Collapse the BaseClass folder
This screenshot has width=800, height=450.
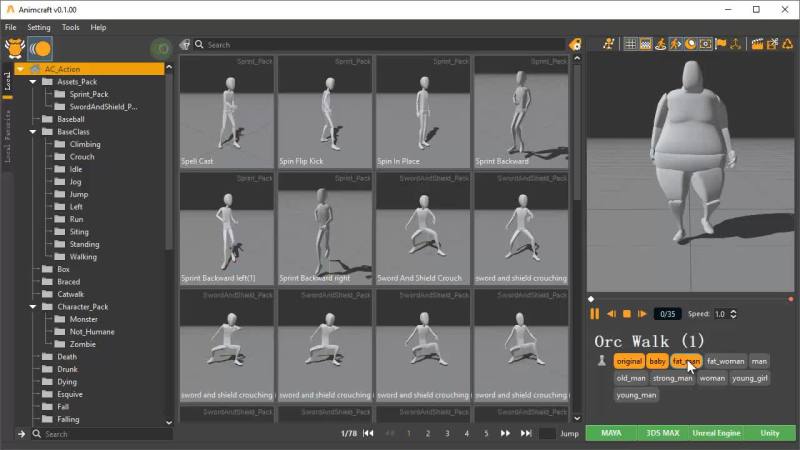click(33, 132)
